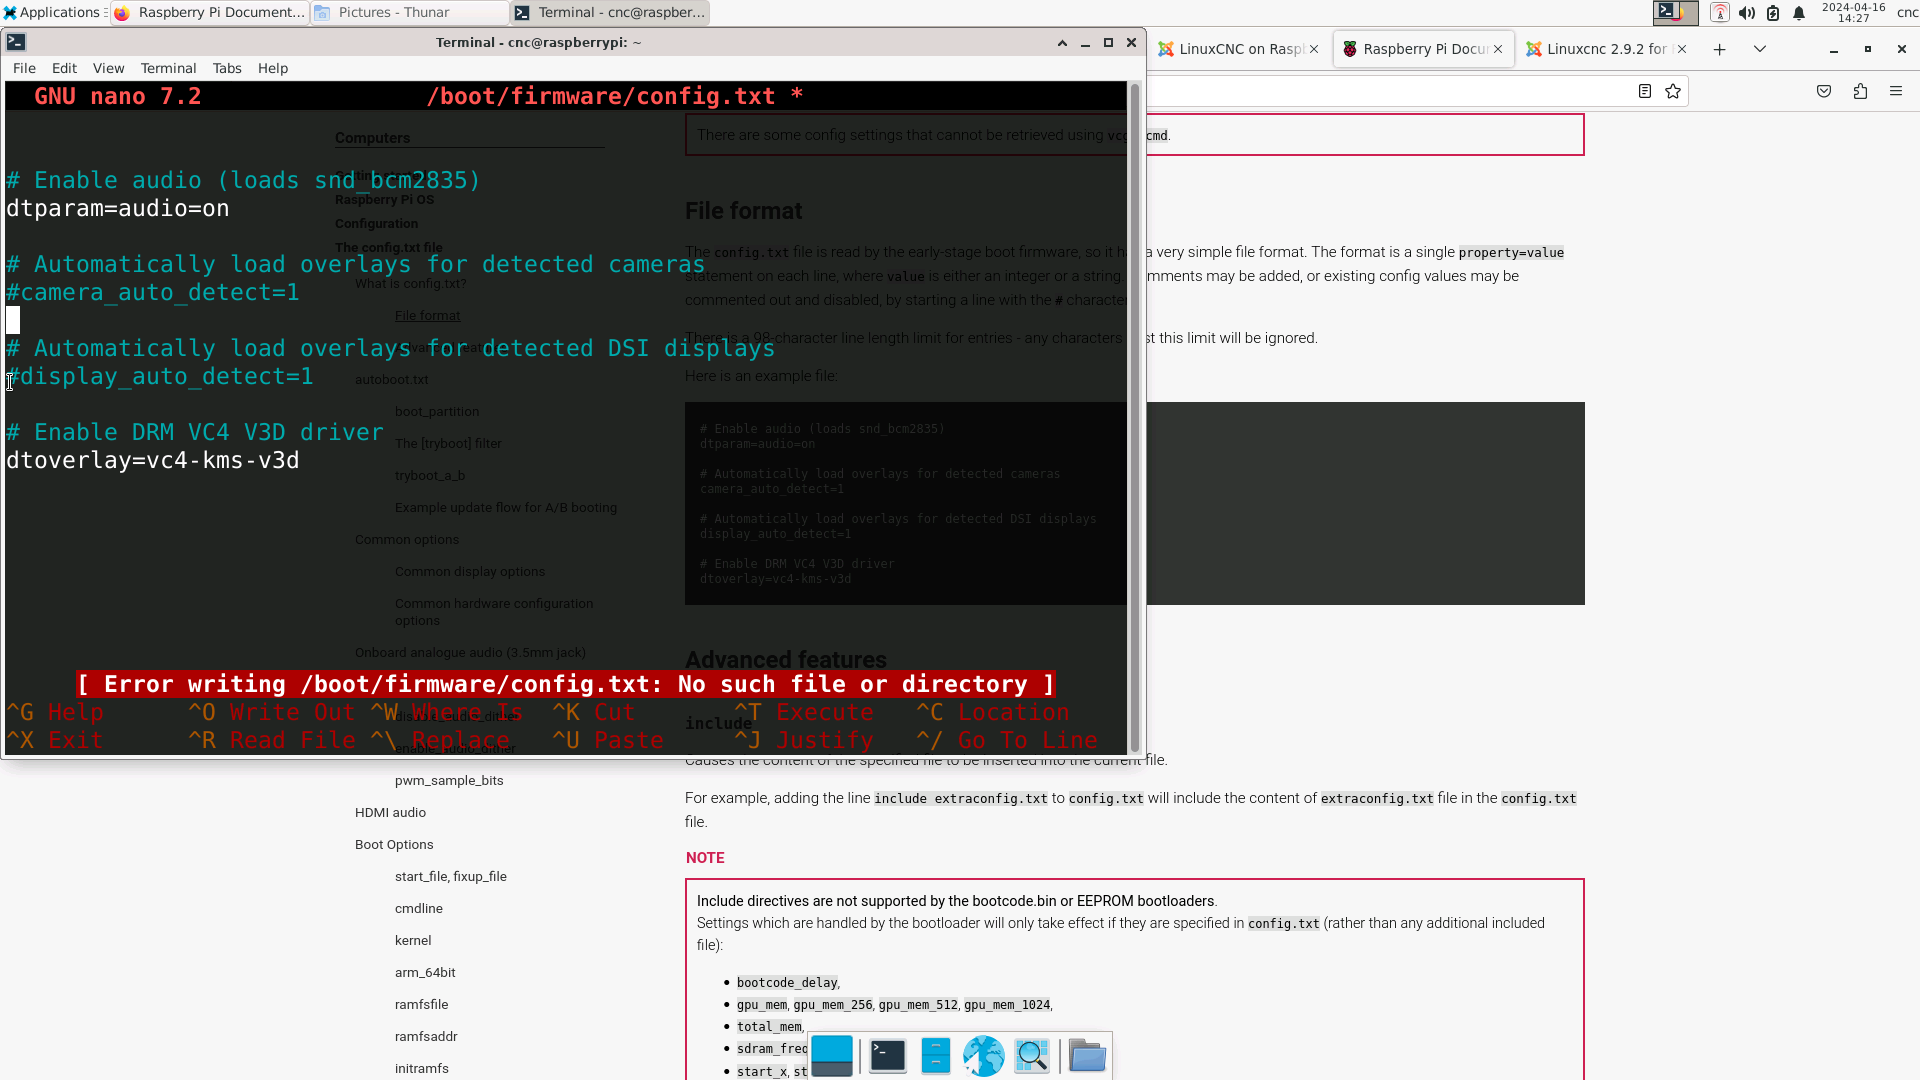Click the dtparam=audio=on line in nano
This screenshot has height=1080, width=1920.
coord(118,209)
